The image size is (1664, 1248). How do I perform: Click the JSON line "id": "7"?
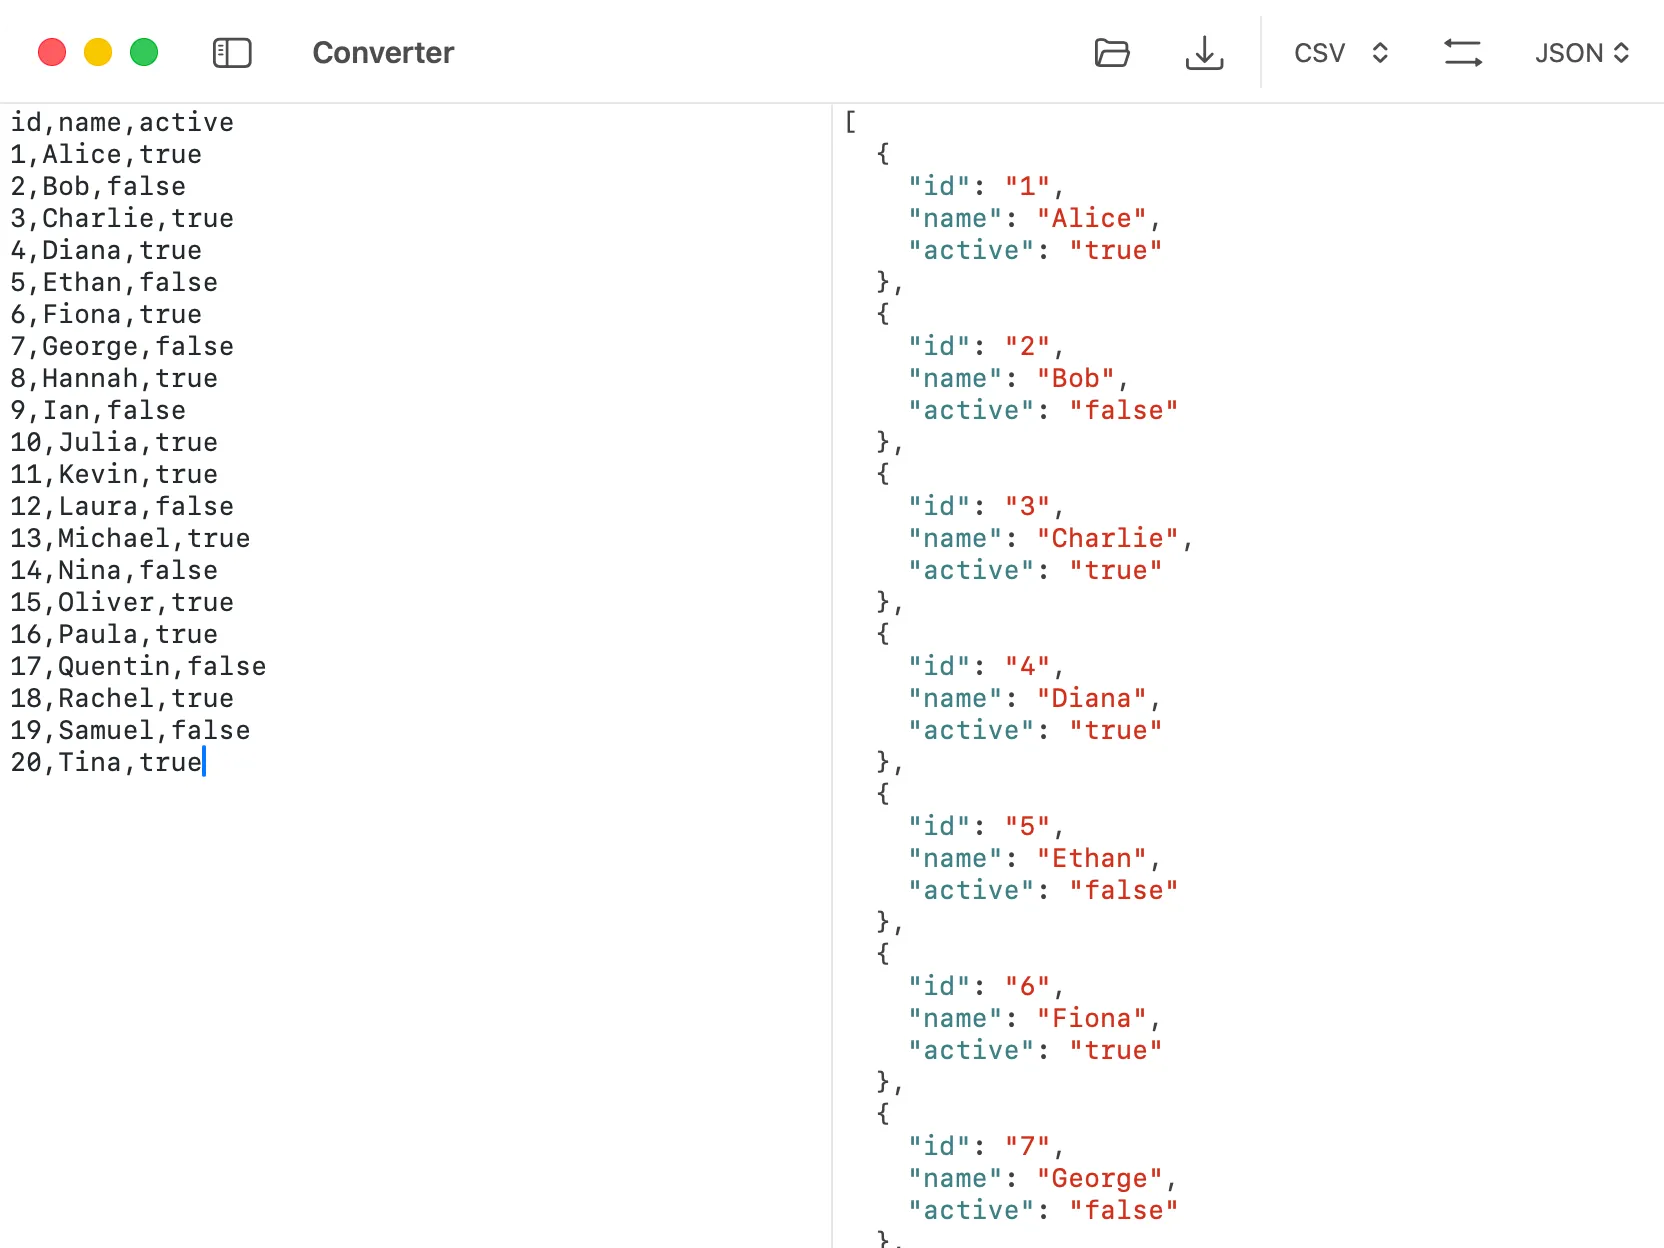click(x=986, y=1146)
